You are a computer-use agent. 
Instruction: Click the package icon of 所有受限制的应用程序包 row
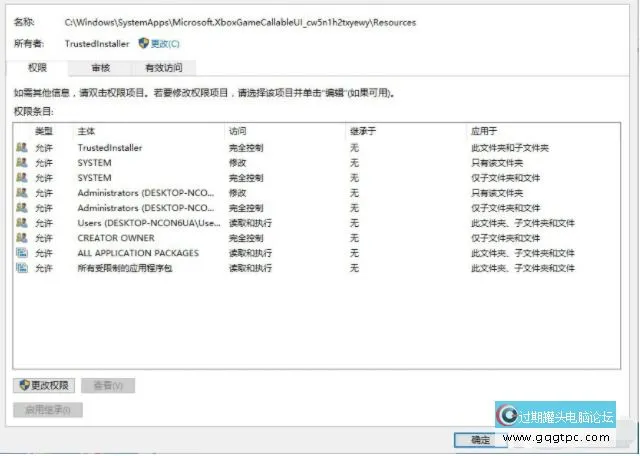coord(22,268)
